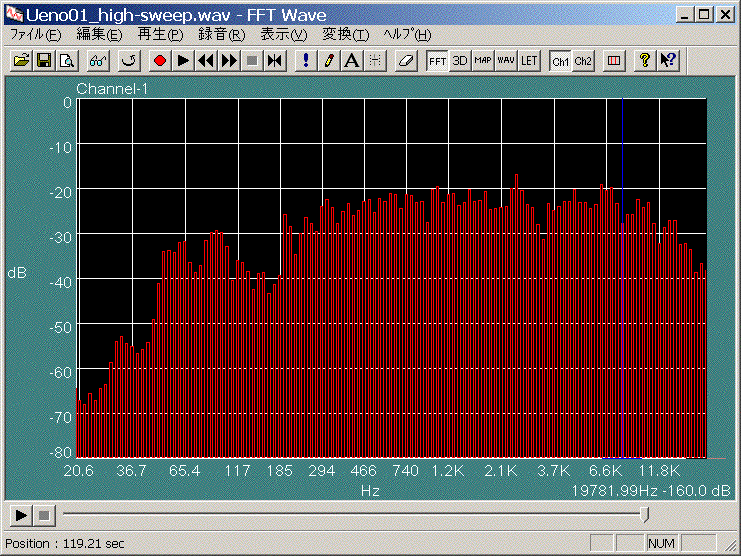Open help with the yellow question mark

coord(645,61)
